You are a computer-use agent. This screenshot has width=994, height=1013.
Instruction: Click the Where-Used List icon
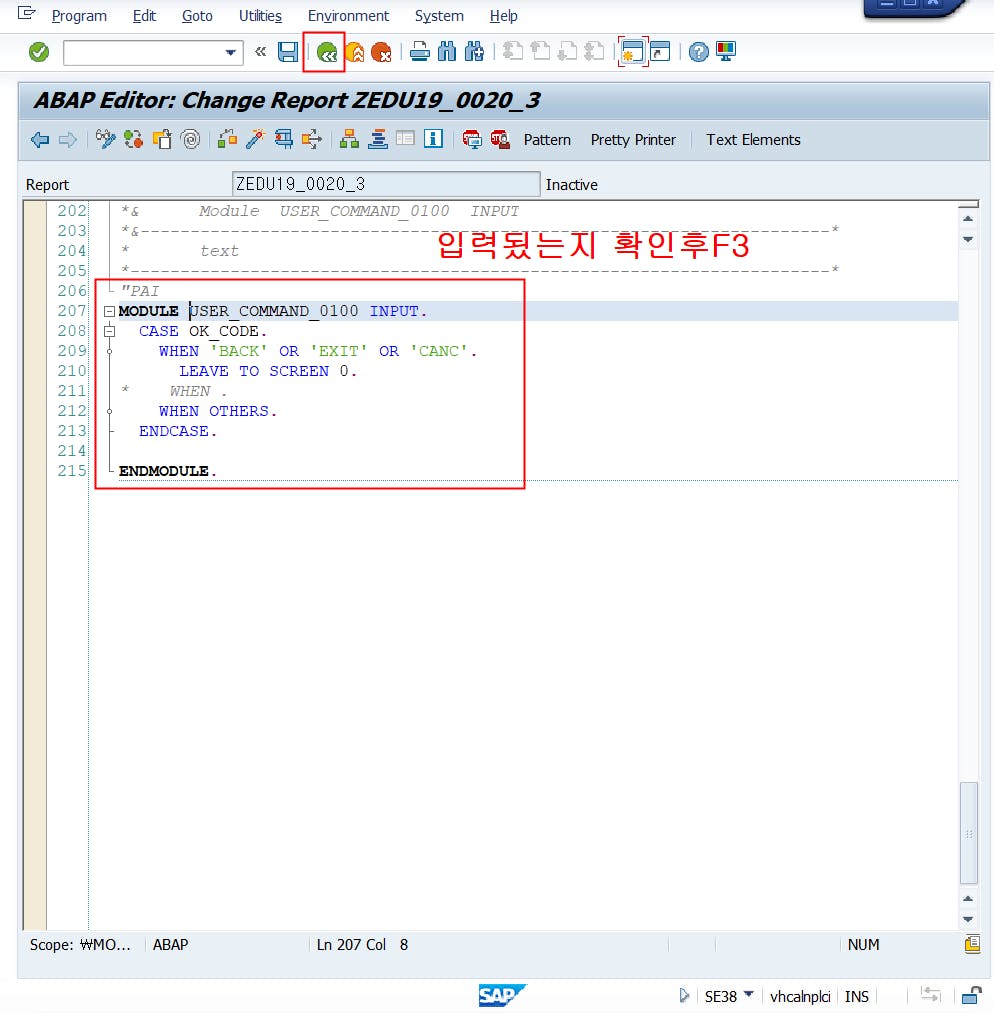coord(312,140)
